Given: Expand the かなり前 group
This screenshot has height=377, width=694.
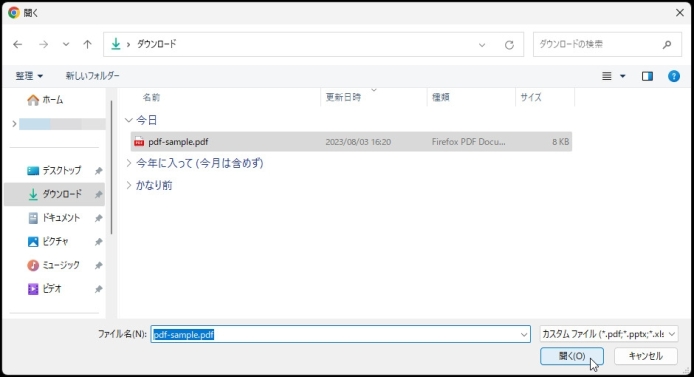Looking at the screenshot, I should pyautogui.click(x=129, y=185).
